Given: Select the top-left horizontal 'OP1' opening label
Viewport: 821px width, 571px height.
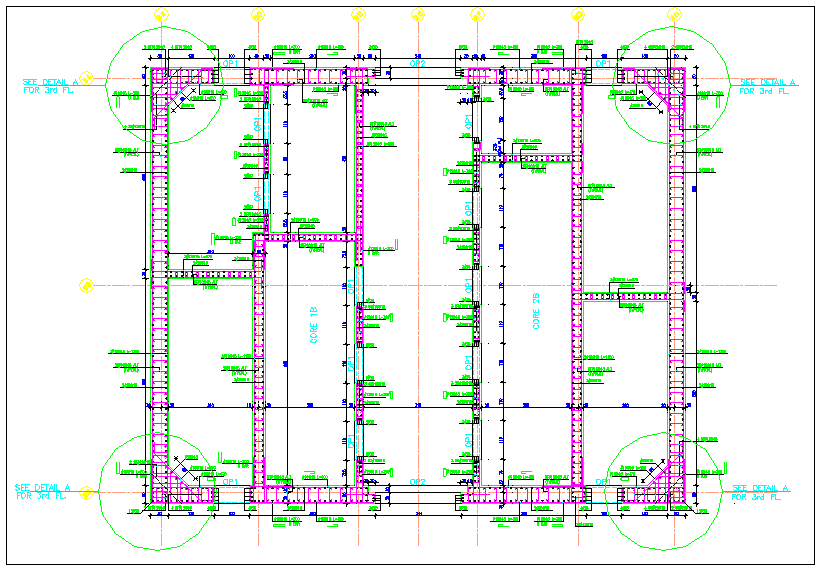Looking at the screenshot, I should pos(230,63).
